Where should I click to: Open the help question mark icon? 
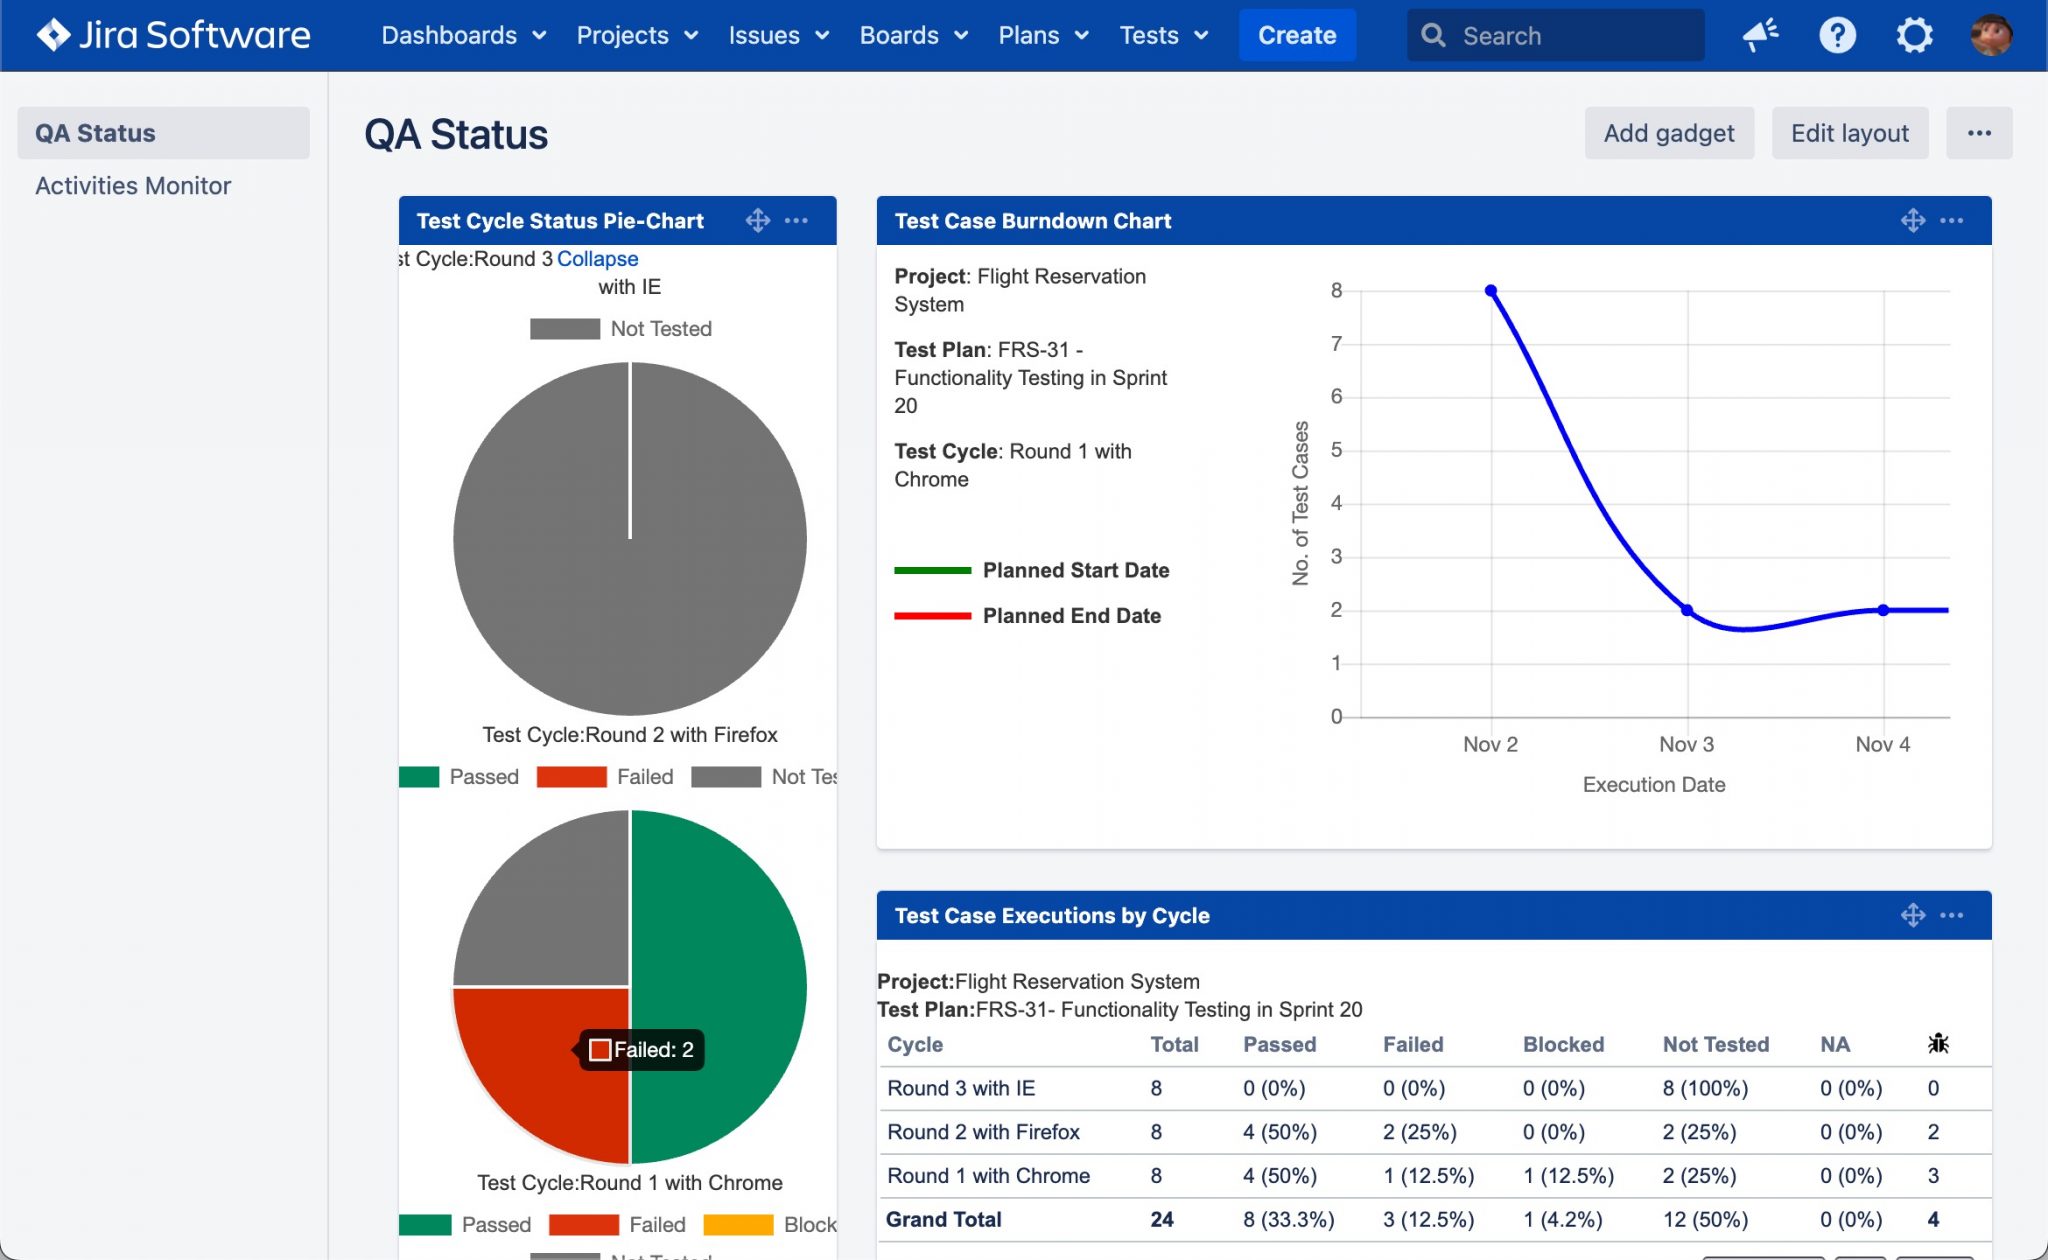(1837, 35)
